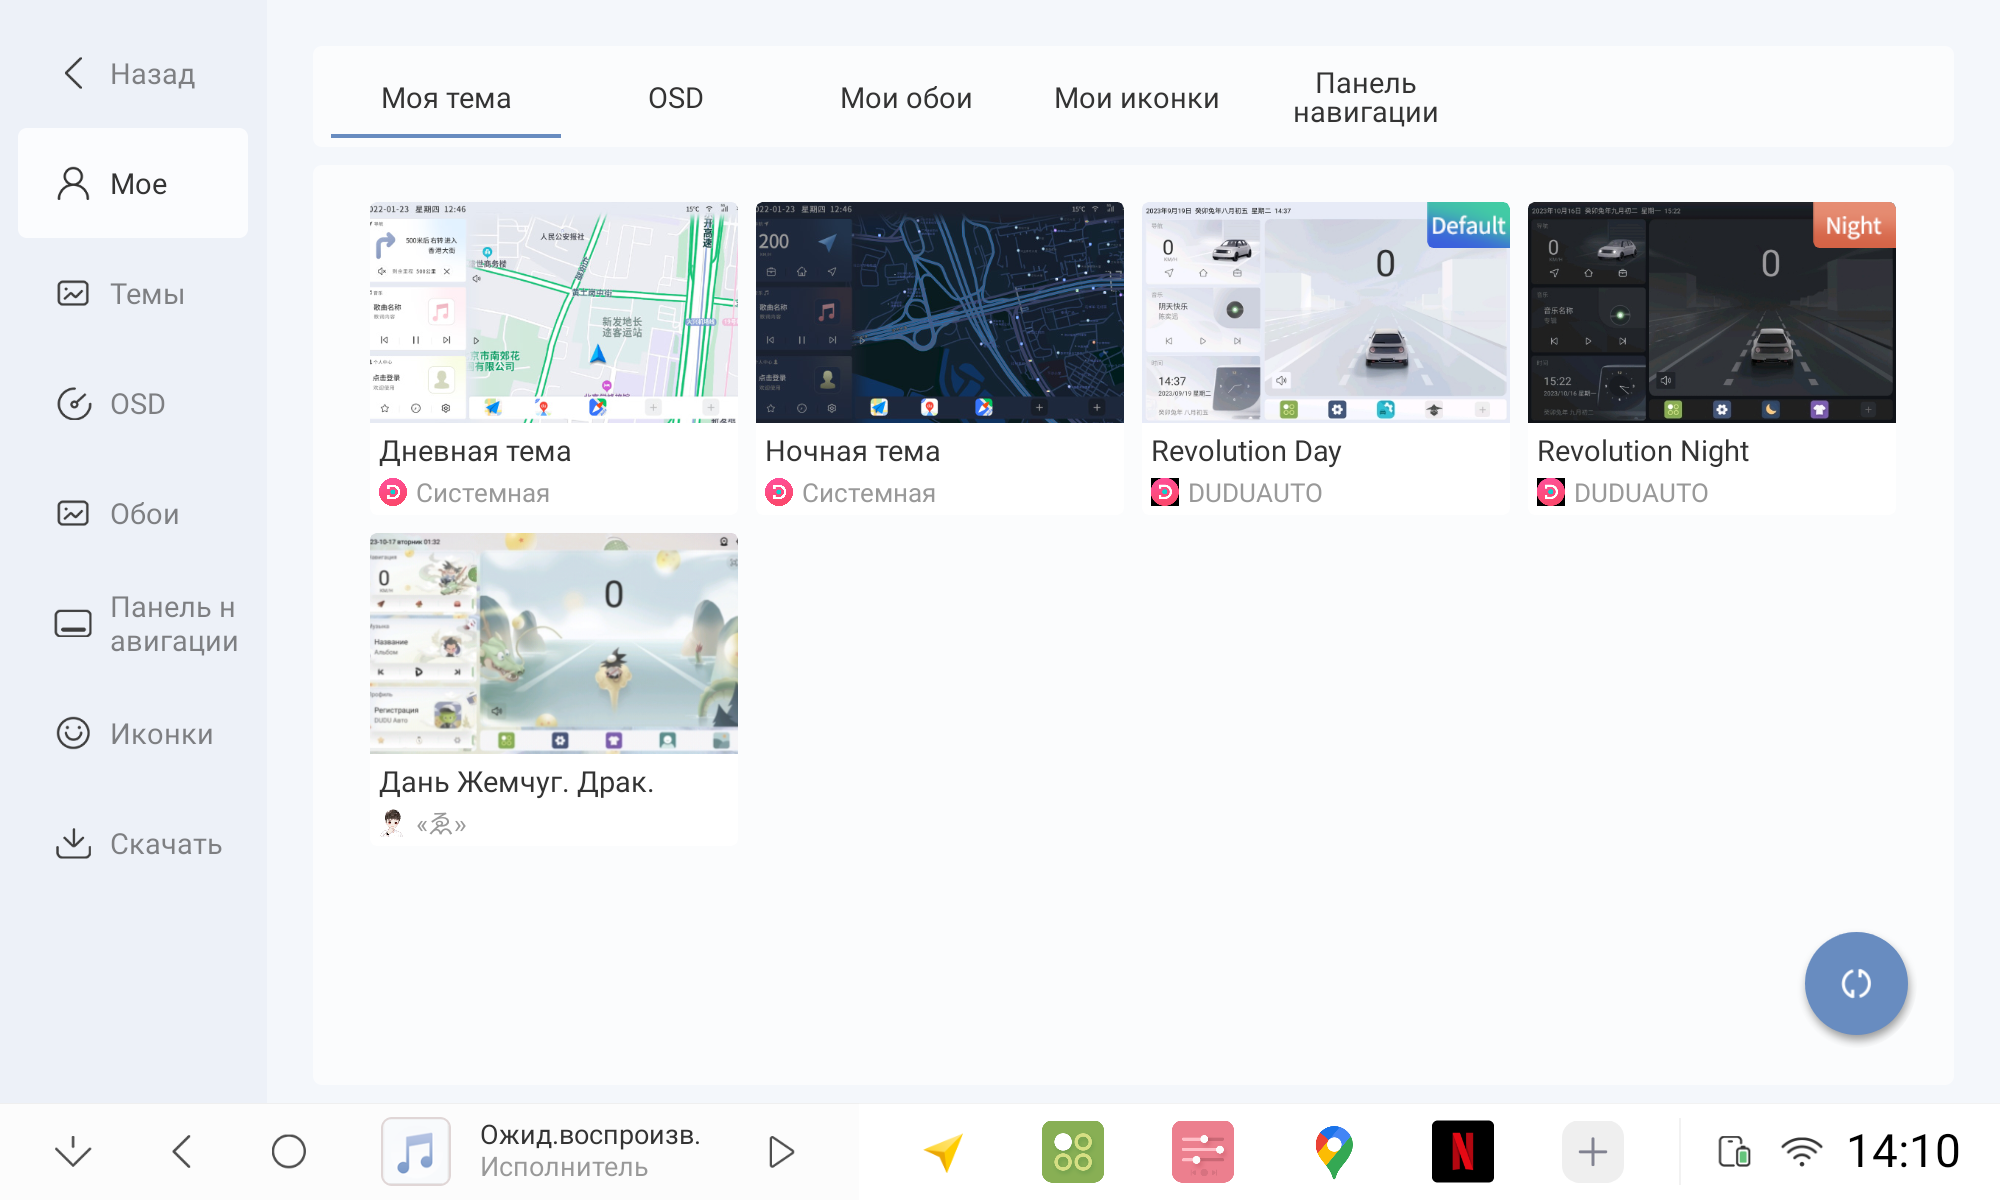Click the Revolution Night title text
The height and width of the screenshot is (1200, 2000).
click(1643, 451)
